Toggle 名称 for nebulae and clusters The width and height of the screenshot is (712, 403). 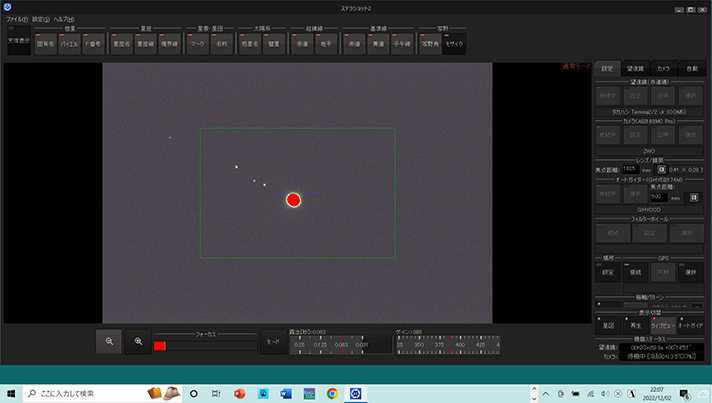click(x=222, y=44)
